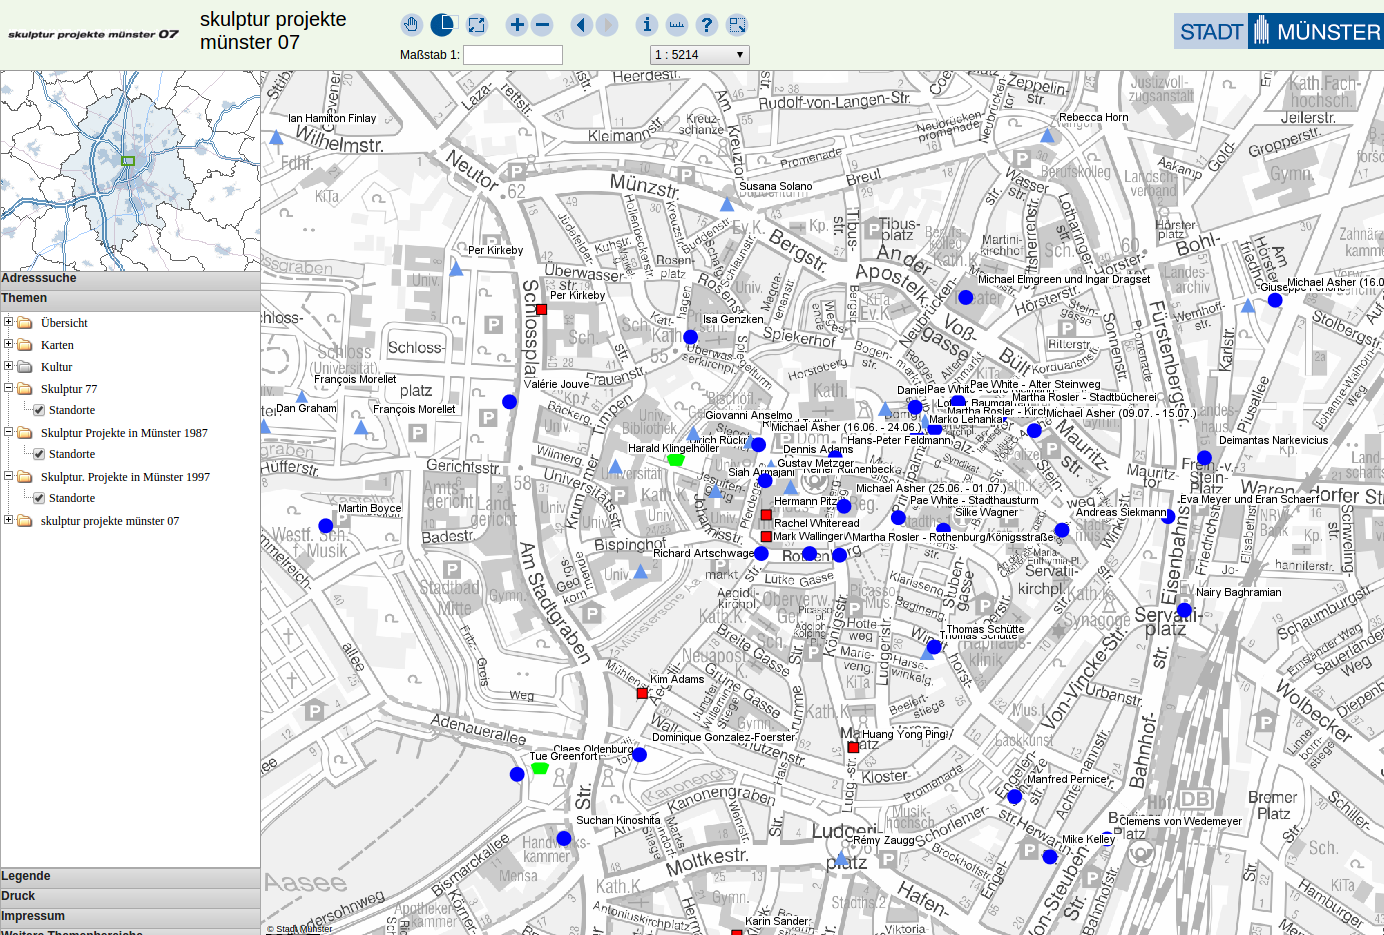
Task: Focus the Maßstab scale input field
Action: point(513,55)
